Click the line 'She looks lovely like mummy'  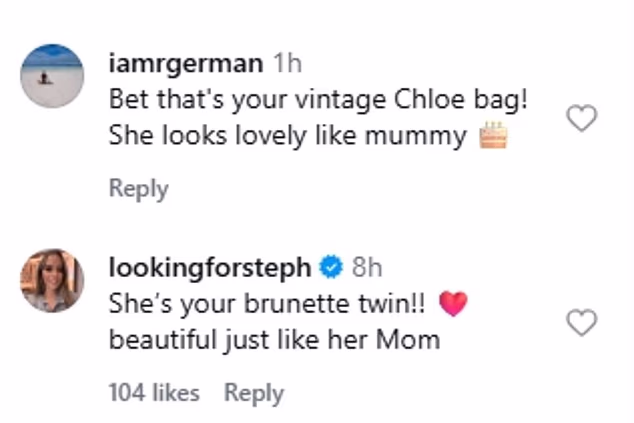(288, 135)
